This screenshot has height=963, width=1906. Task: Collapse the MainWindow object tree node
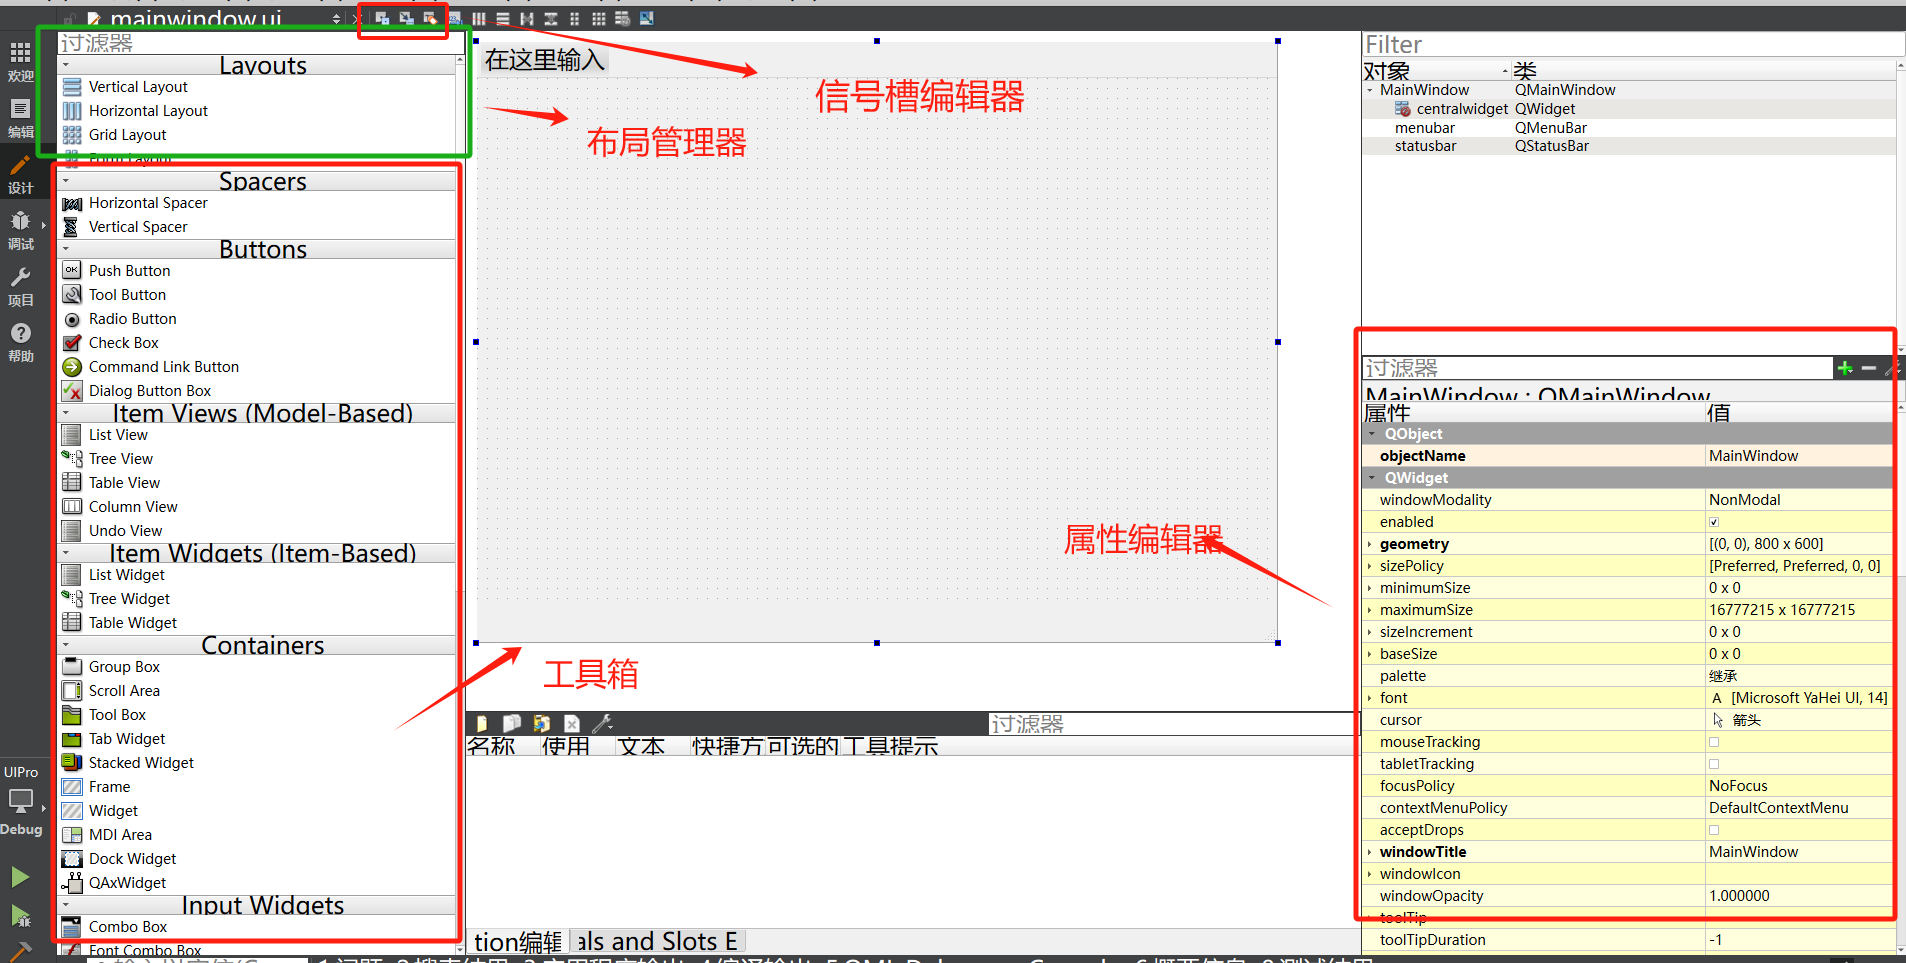pyautogui.click(x=1370, y=90)
